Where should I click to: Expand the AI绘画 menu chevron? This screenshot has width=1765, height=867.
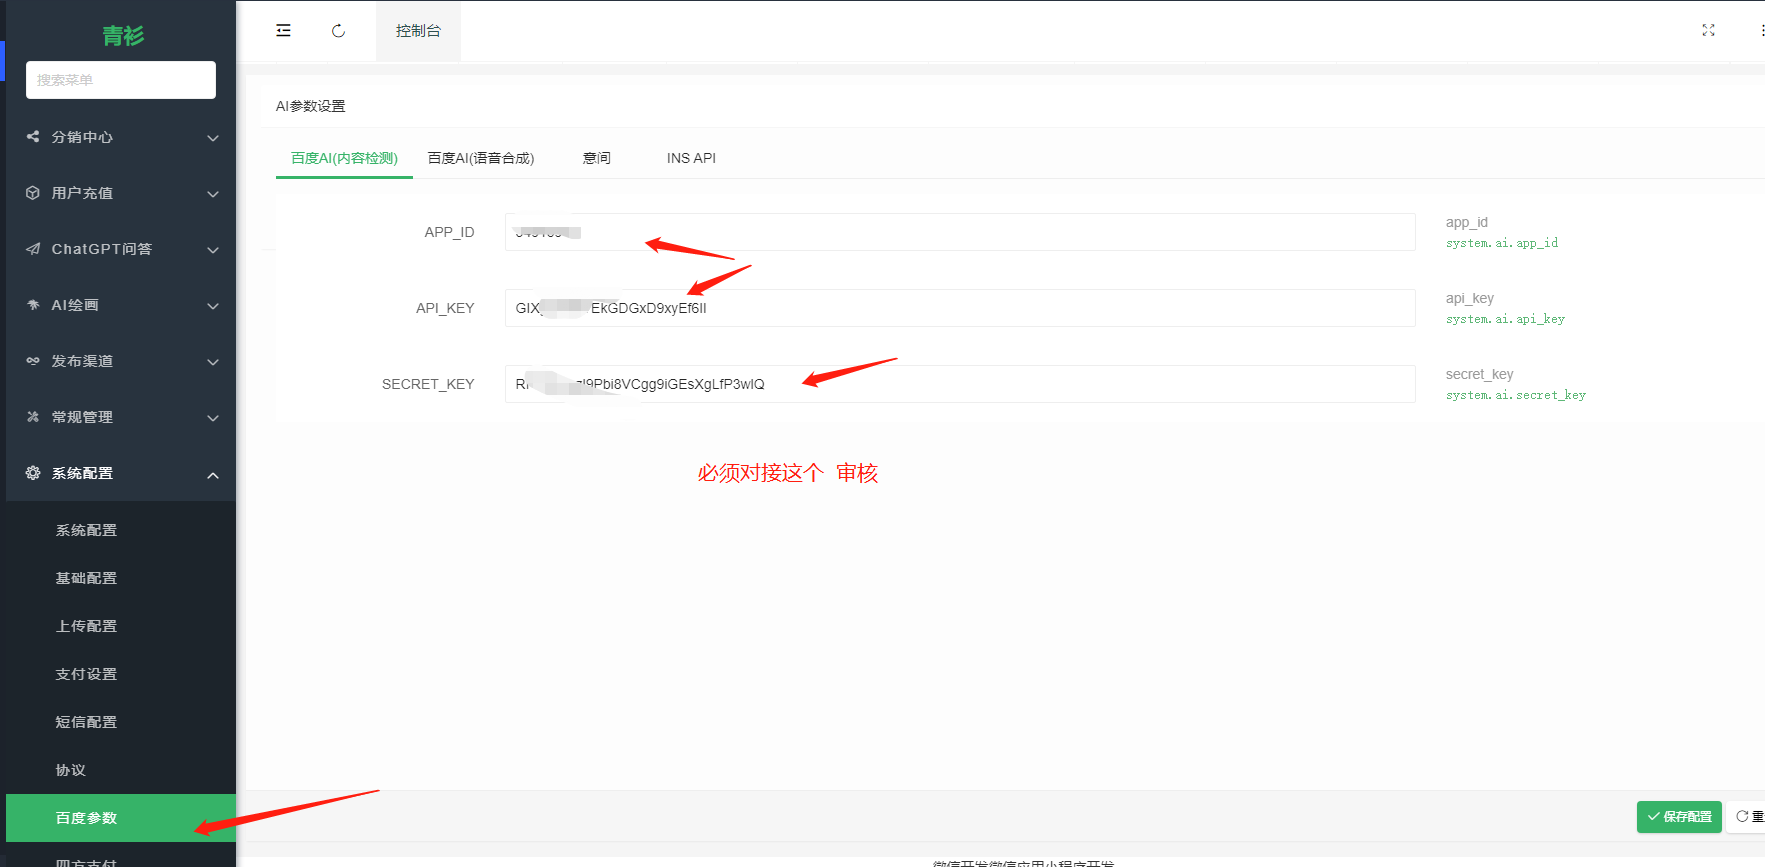[x=213, y=306]
